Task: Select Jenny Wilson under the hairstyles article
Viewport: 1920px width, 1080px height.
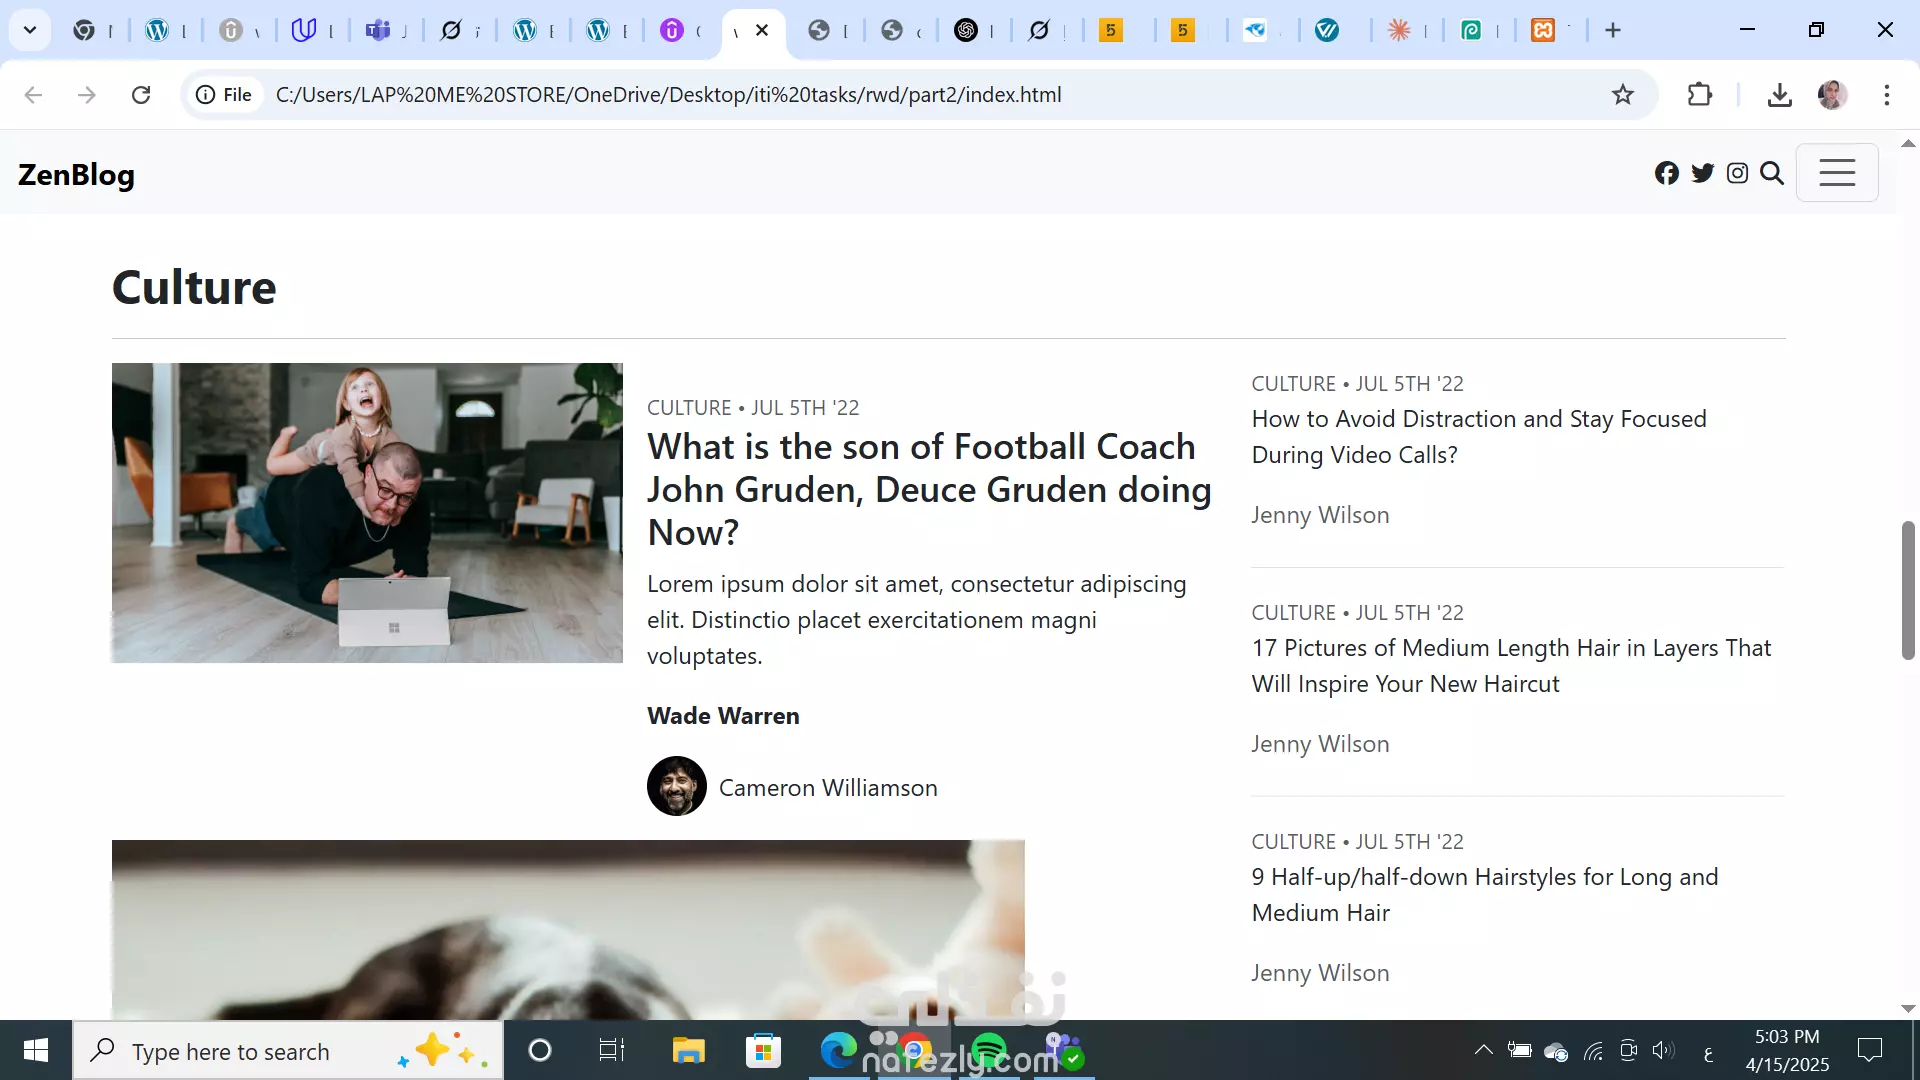Action: (x=1320, y=973)
